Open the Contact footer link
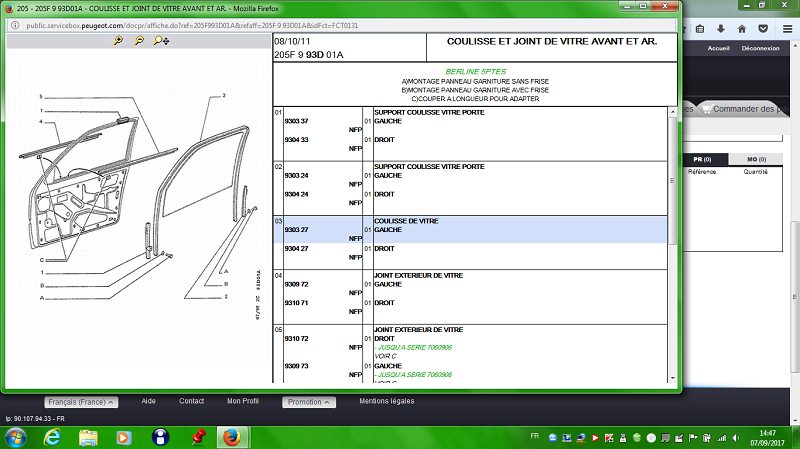The image size is (800, 449). pos(191,401)
